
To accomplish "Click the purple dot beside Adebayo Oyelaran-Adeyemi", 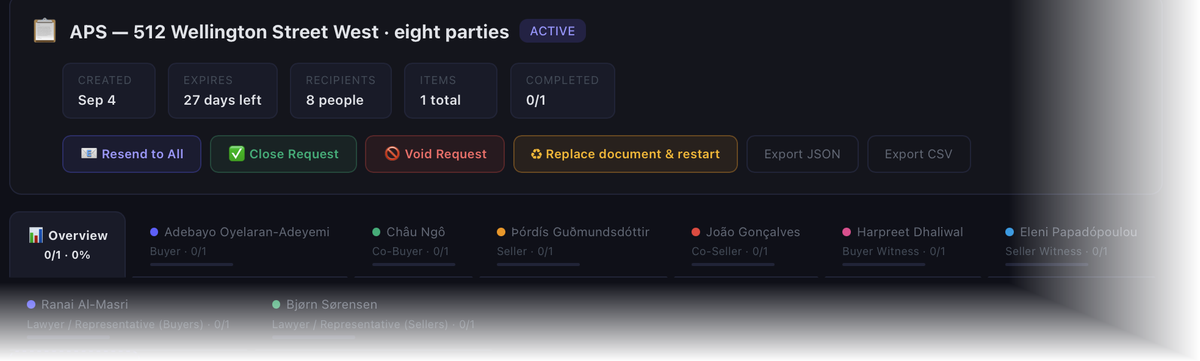I will point(154,232).
